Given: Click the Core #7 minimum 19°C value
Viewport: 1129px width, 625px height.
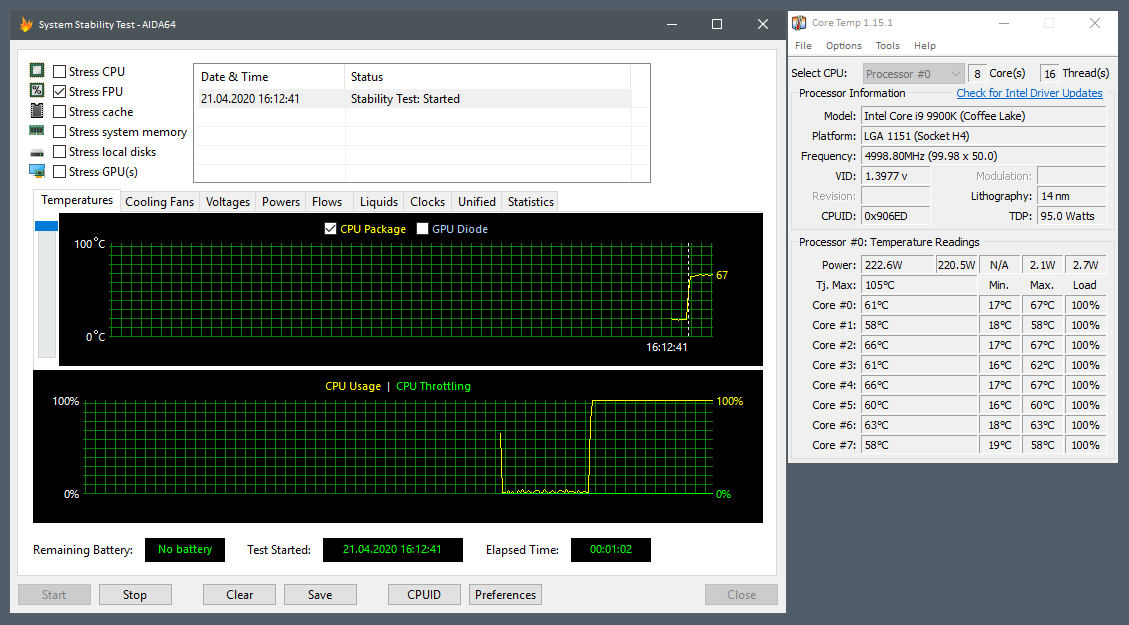Looking at the screenshot, I should [1000, 445].
